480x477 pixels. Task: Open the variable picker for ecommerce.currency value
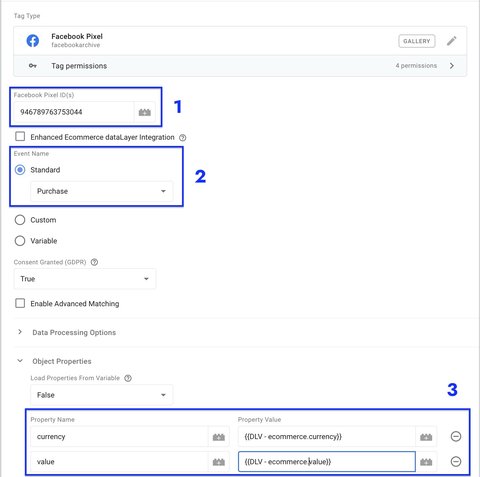tap(426, 437)
